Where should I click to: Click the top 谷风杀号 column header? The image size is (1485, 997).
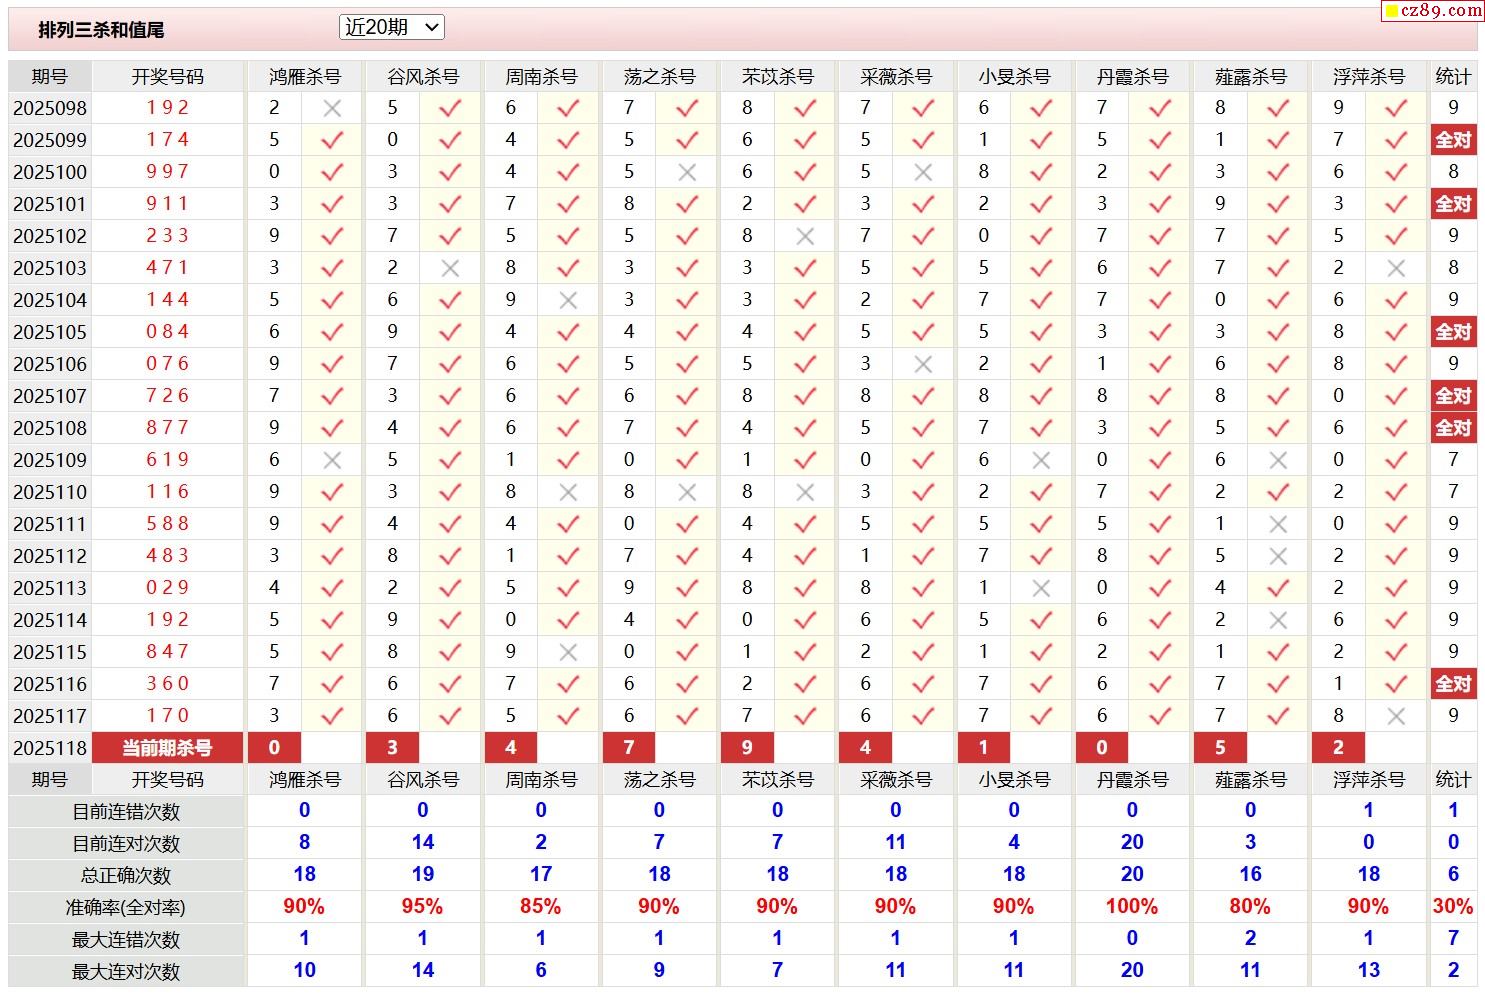[x=423, y=76]
